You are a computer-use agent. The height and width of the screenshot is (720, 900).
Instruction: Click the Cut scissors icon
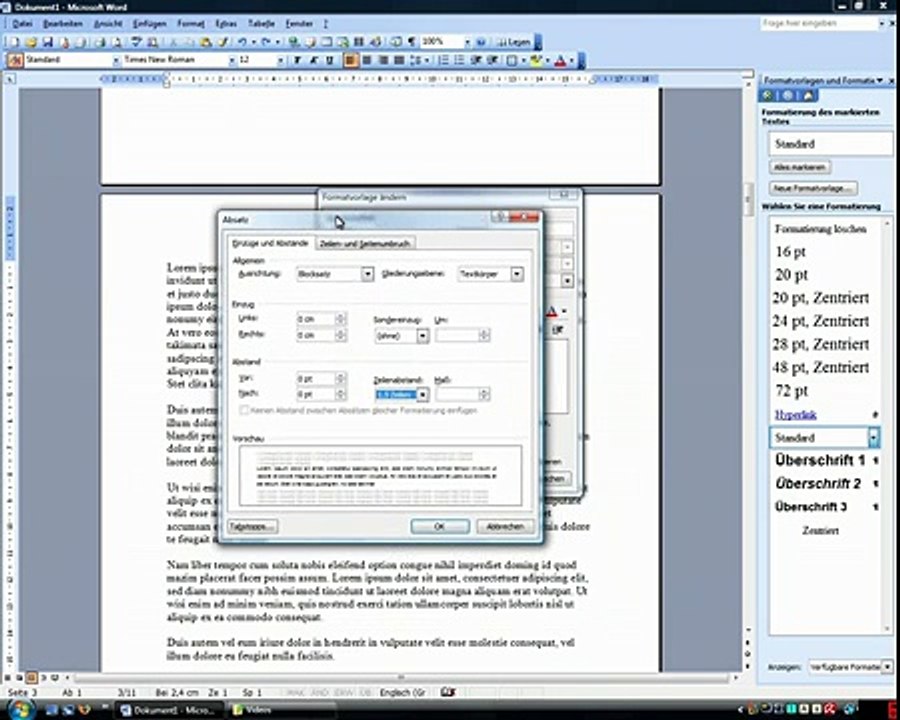[x=173, y=42]
